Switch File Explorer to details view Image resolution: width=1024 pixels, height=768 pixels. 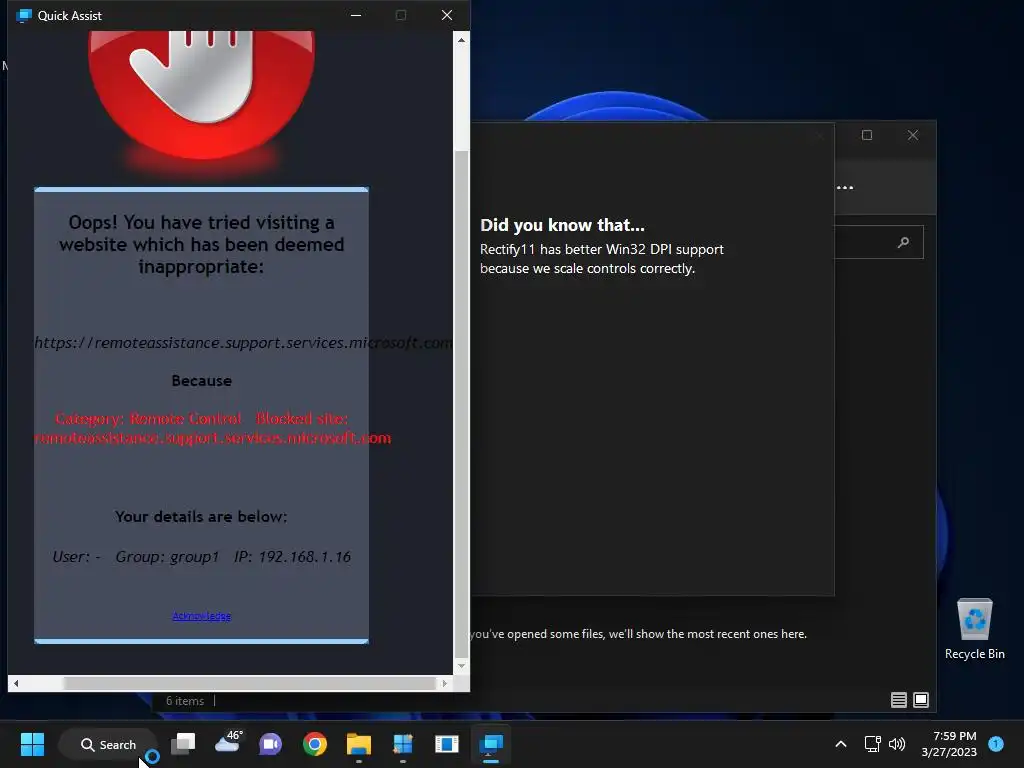tap(899, 700)
